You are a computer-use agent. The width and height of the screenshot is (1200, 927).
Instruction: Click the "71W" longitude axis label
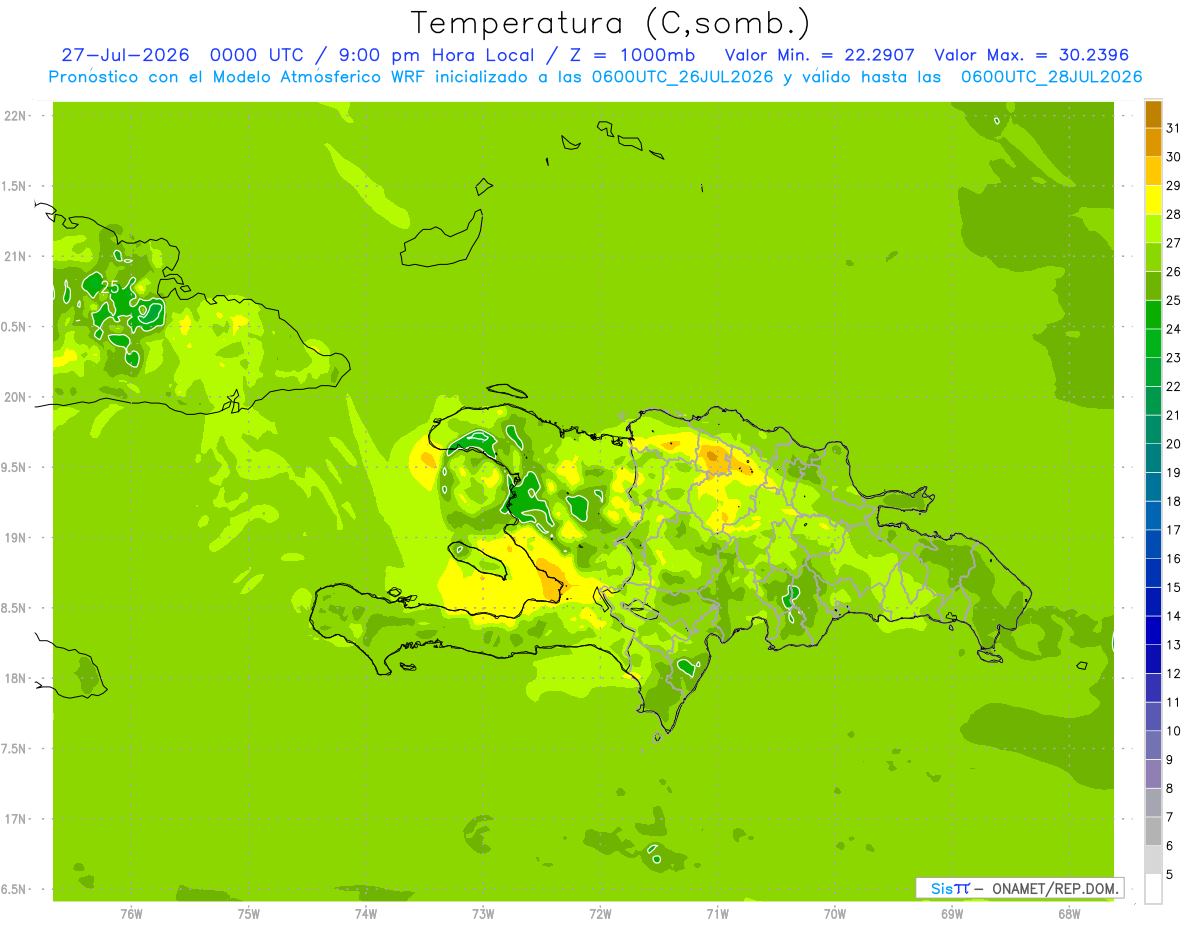point(717,914)
